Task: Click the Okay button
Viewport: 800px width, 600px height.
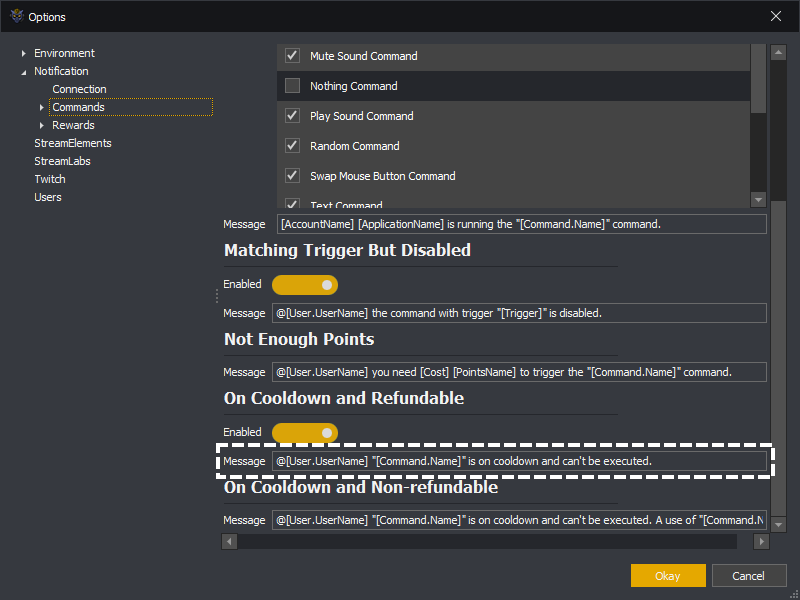Action: (668, 576)
